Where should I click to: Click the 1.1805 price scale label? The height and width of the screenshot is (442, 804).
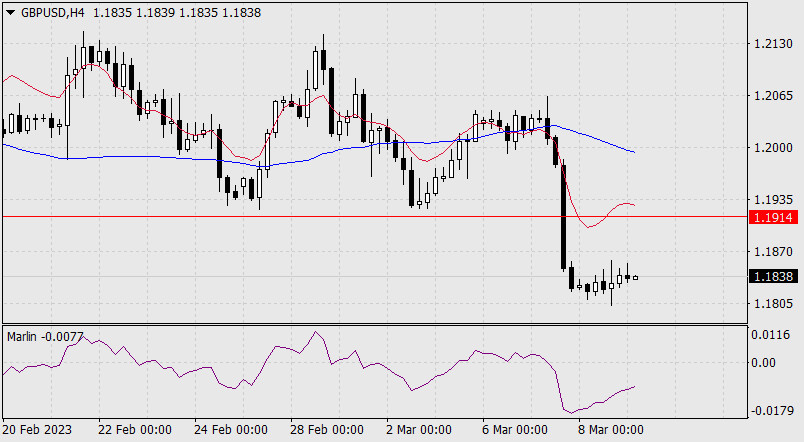[x=773, y=302]
